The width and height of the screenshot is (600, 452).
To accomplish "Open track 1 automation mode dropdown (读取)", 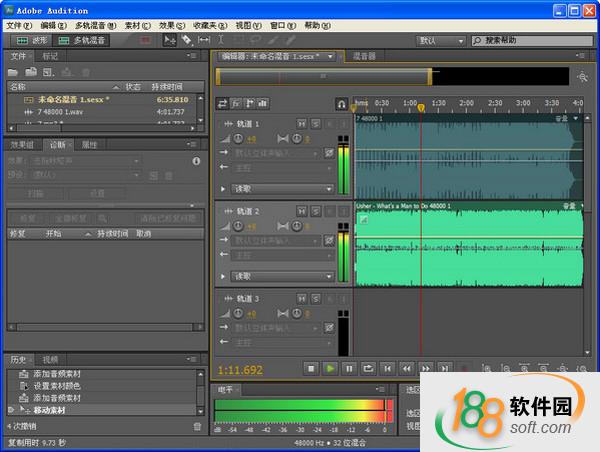I will tap(282, 188).
